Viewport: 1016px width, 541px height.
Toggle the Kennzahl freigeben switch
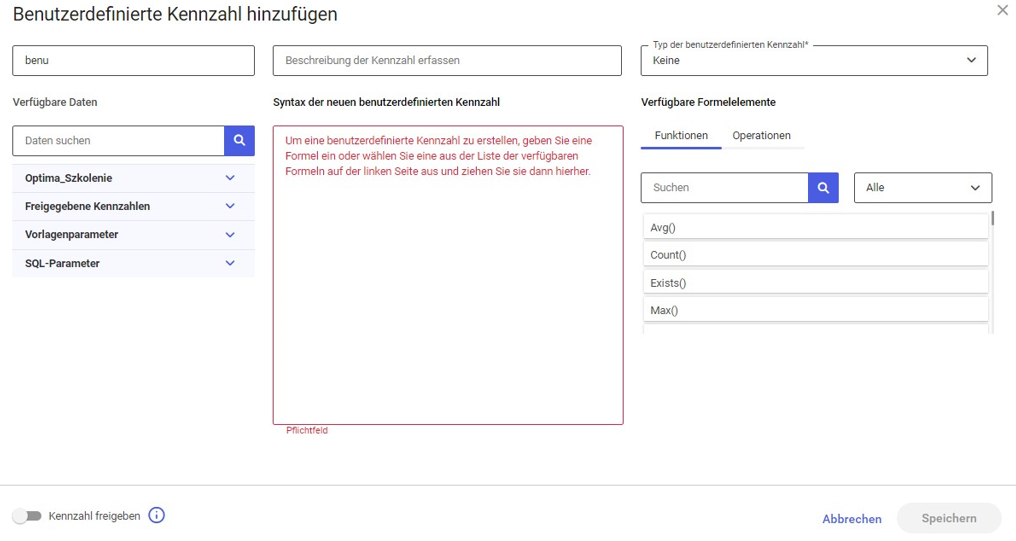pyautogui.click(x=27, y=516)
